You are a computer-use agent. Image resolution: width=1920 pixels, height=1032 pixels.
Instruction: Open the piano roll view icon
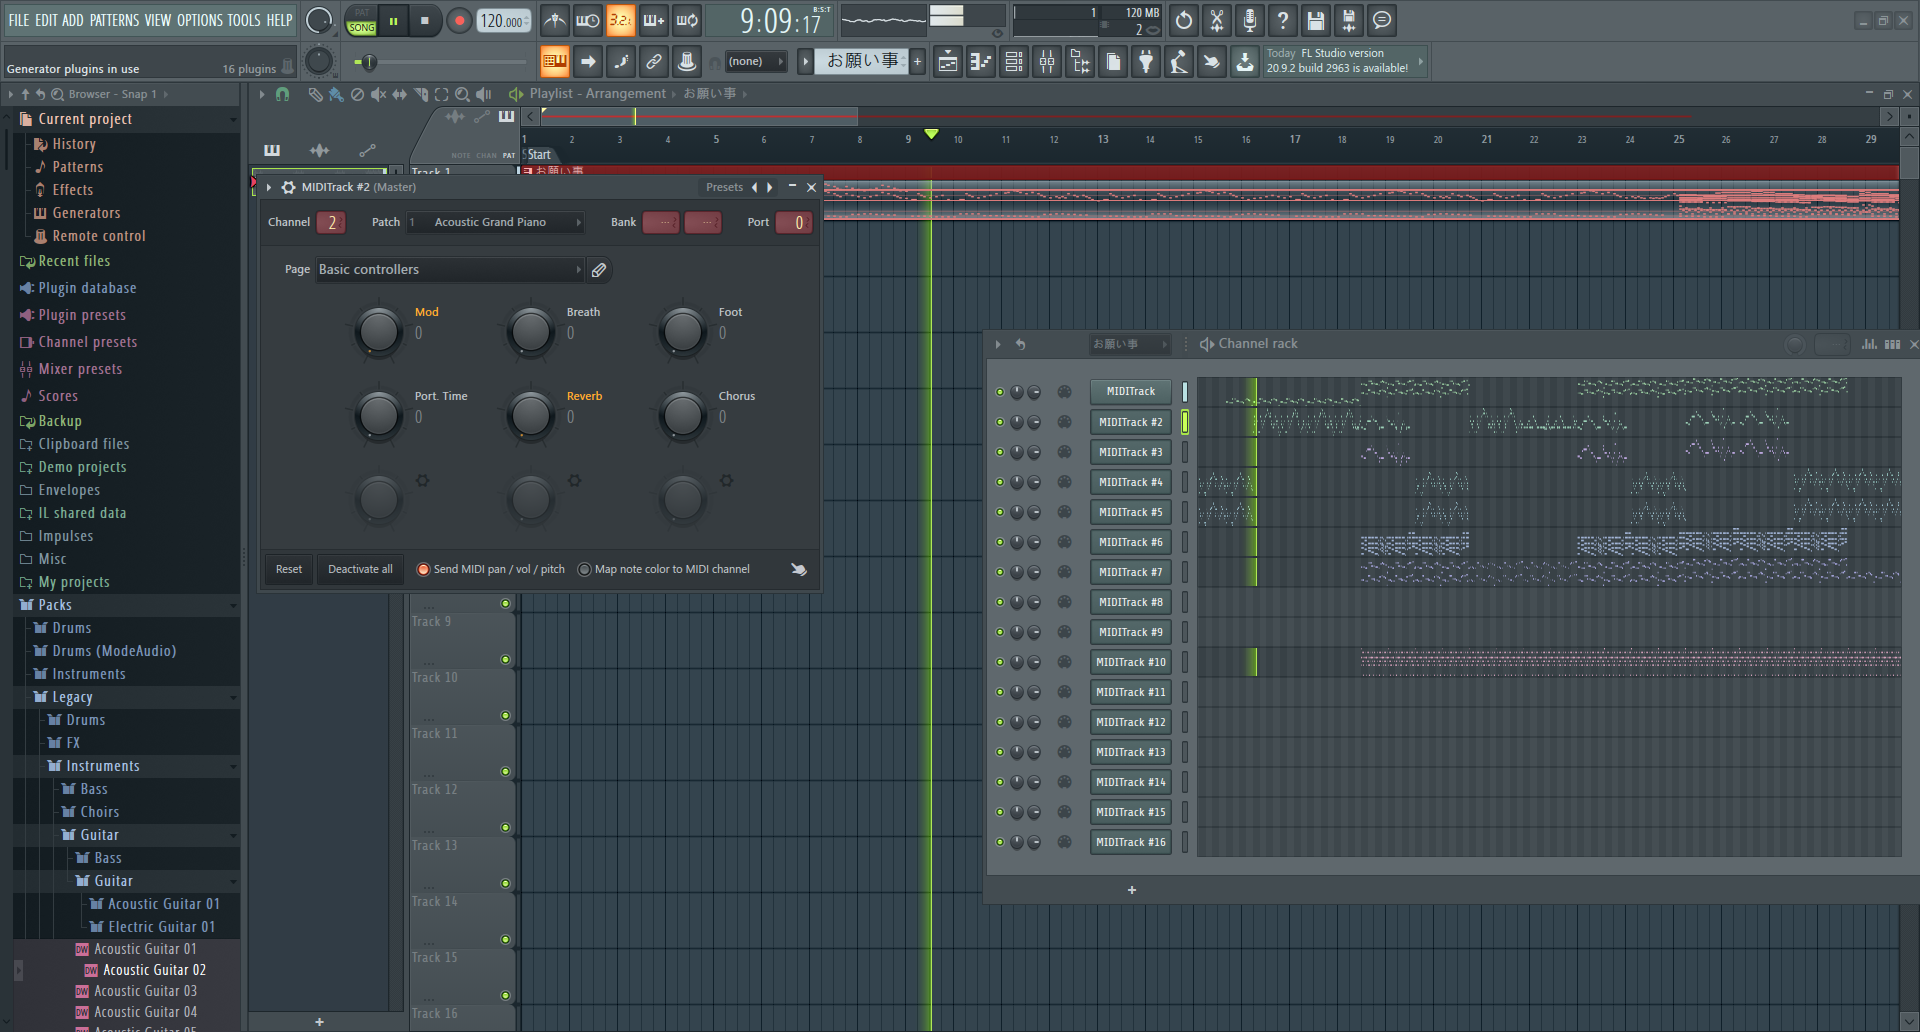[x=981, y=62]
